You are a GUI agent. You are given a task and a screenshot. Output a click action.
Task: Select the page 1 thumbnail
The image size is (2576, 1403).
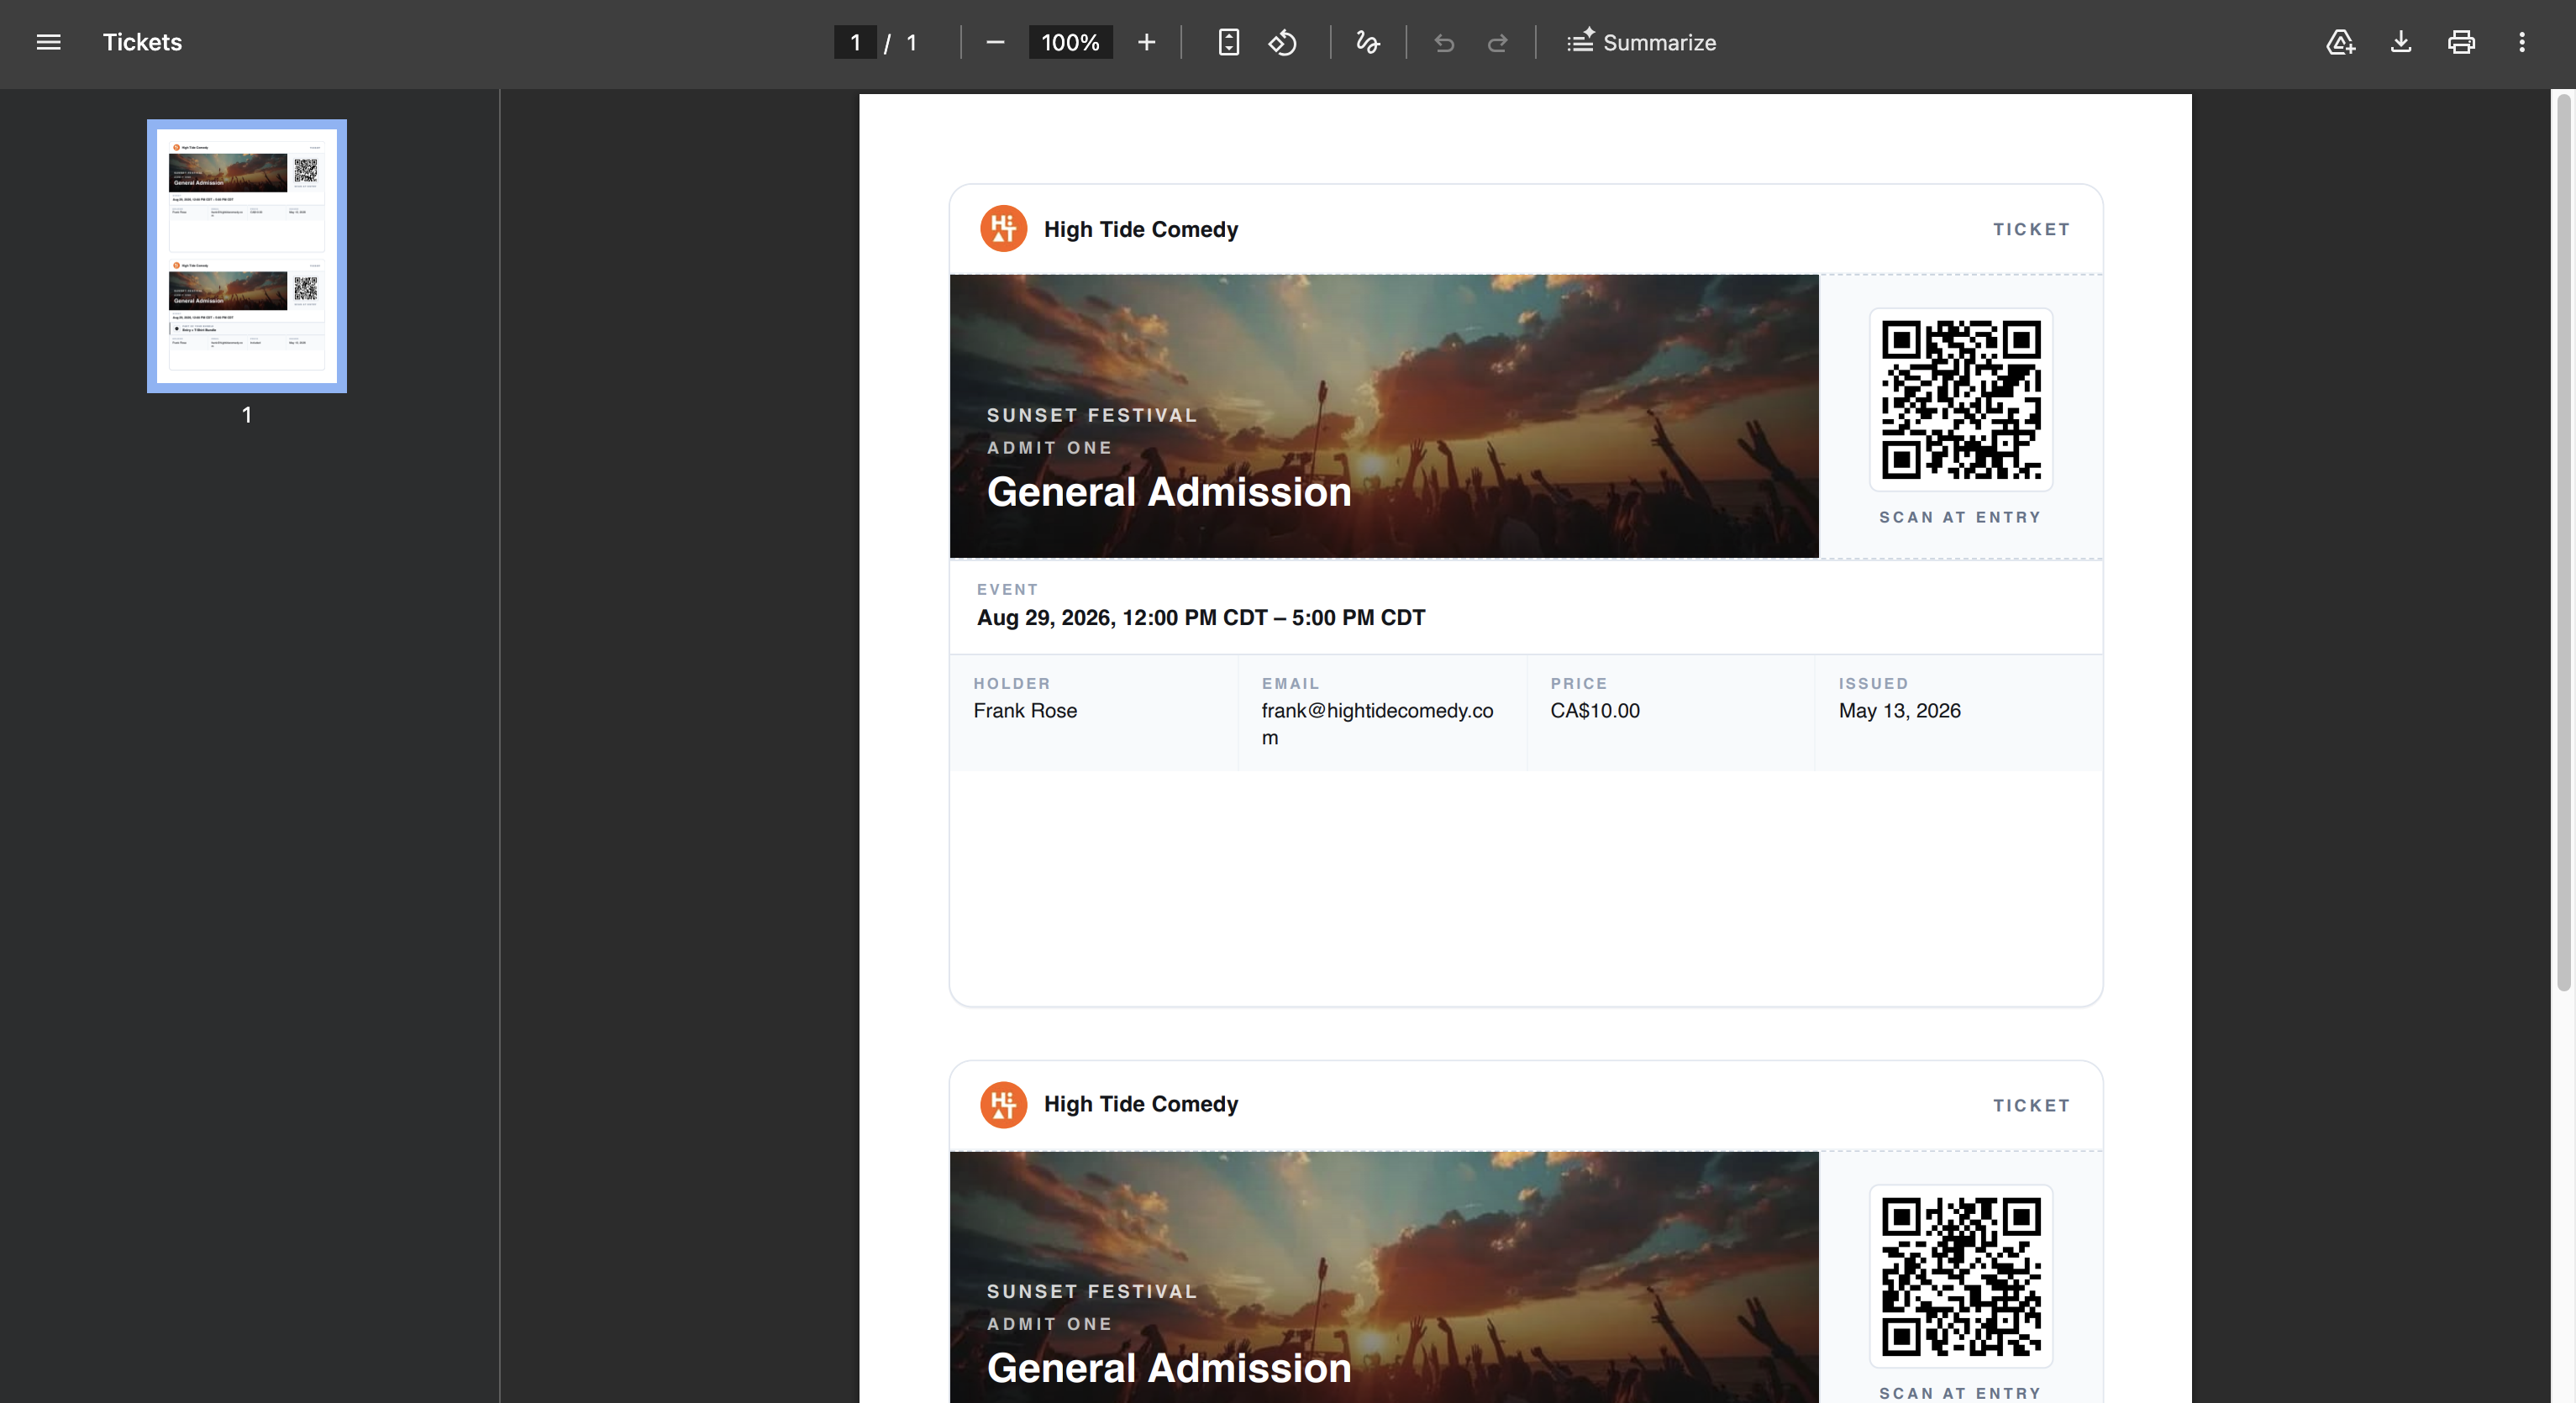point(247,256)
